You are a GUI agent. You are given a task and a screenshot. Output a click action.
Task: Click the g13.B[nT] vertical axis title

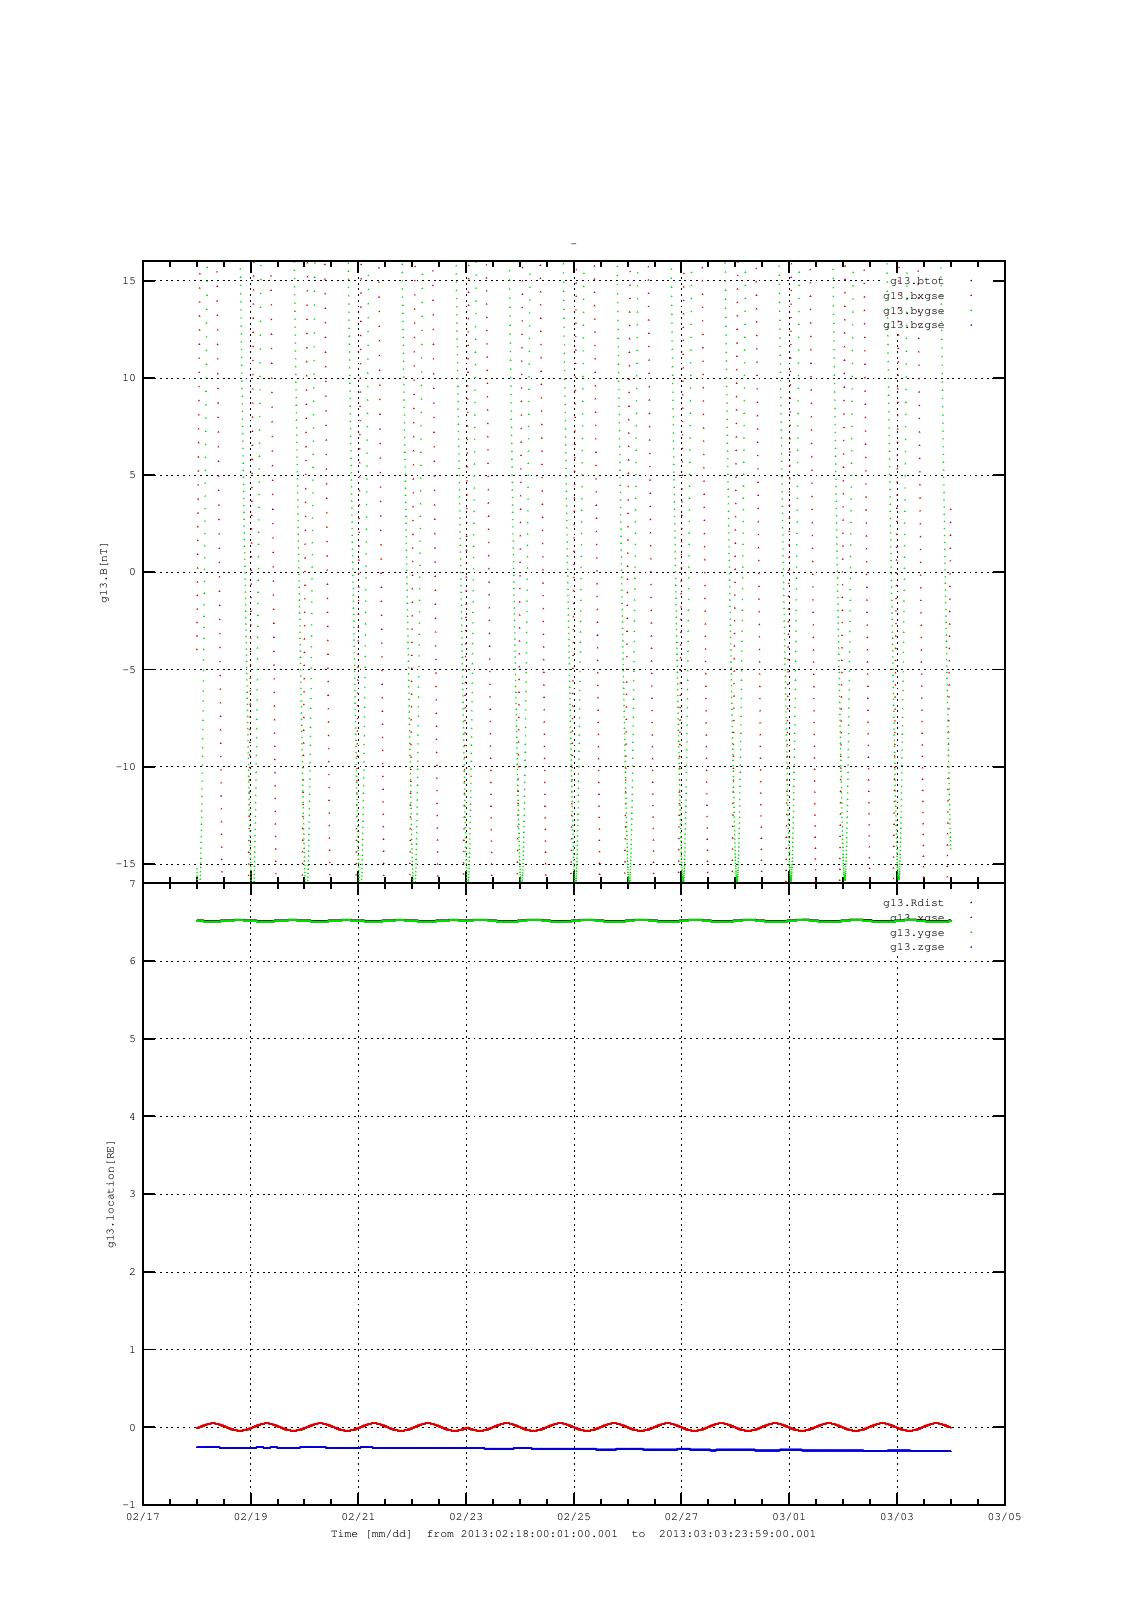click(104, 572)
